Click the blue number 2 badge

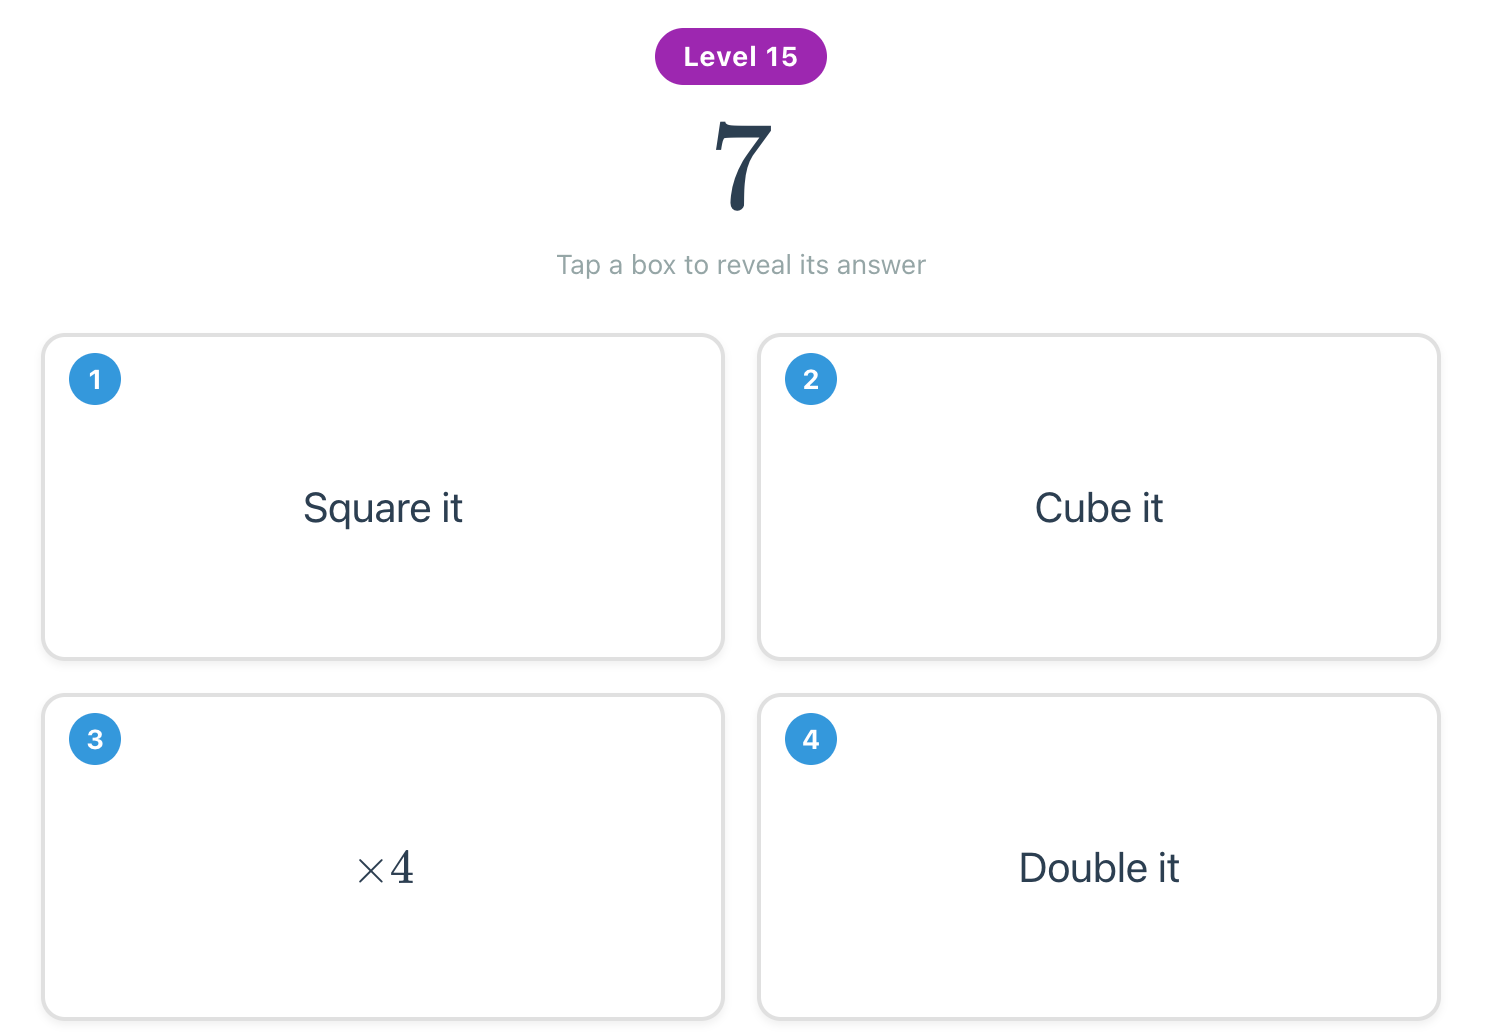click(811, 379)
